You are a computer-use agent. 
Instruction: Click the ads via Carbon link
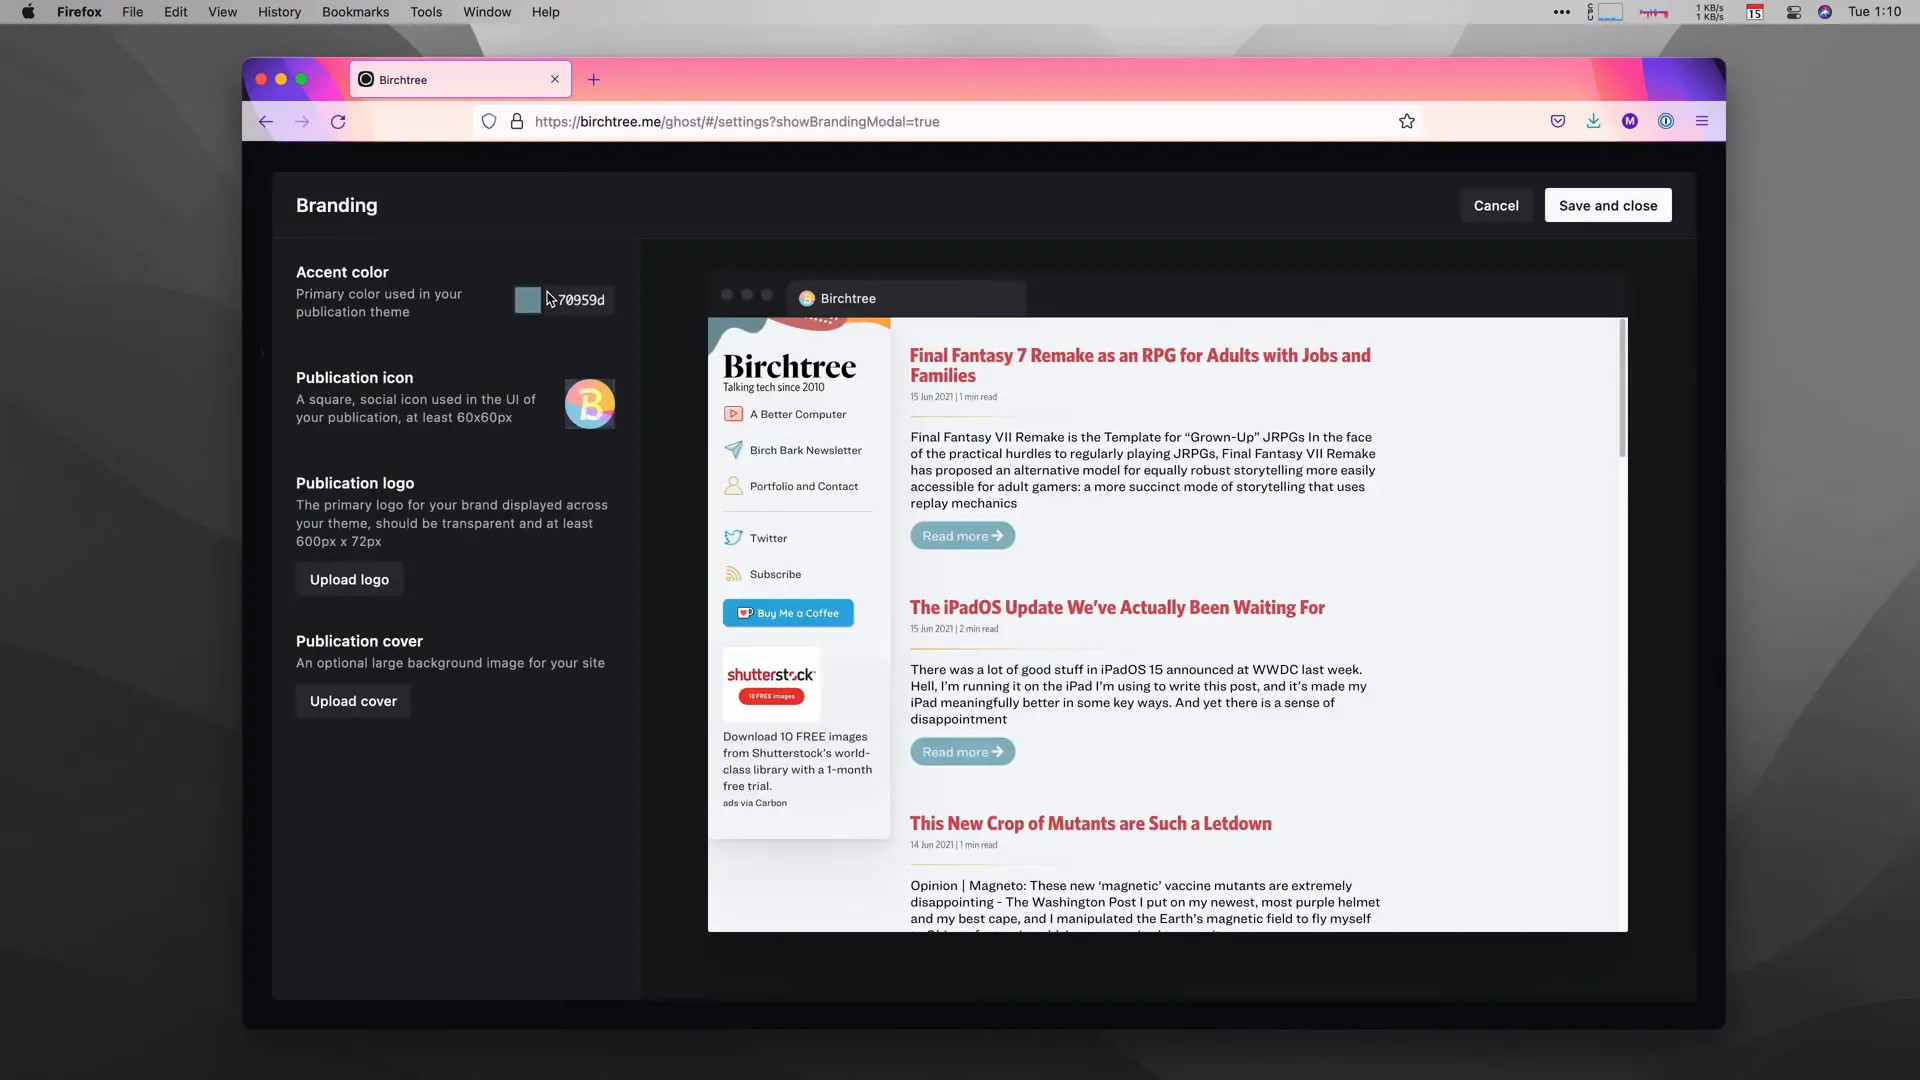pyautogui.click(x=755, y=803)
